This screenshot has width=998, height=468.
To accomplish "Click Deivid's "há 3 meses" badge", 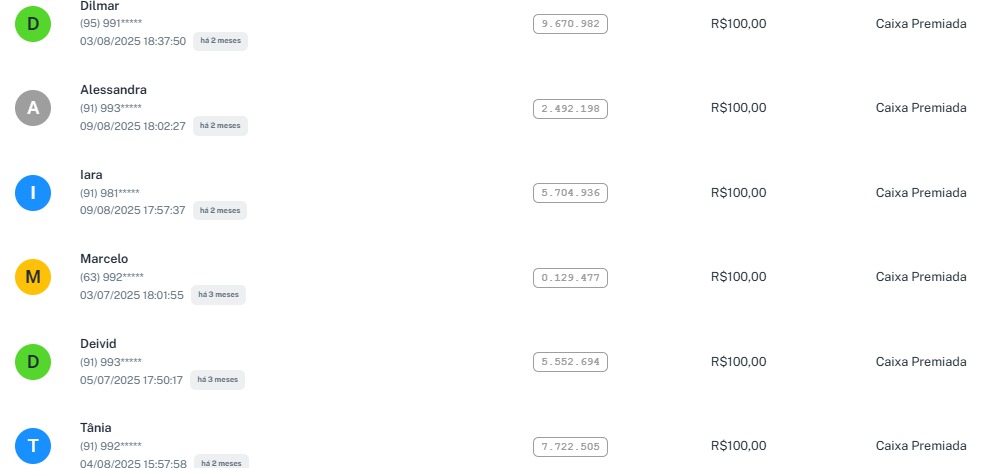I will [x=218, y=380].
